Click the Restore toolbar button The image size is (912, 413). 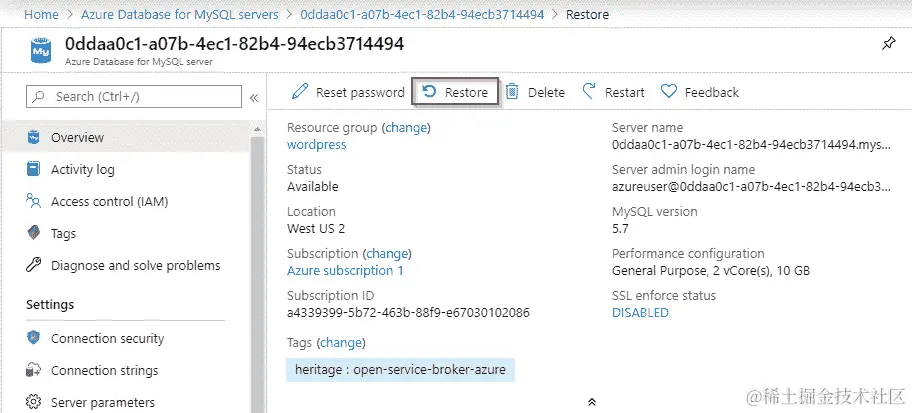pos(455,92)
